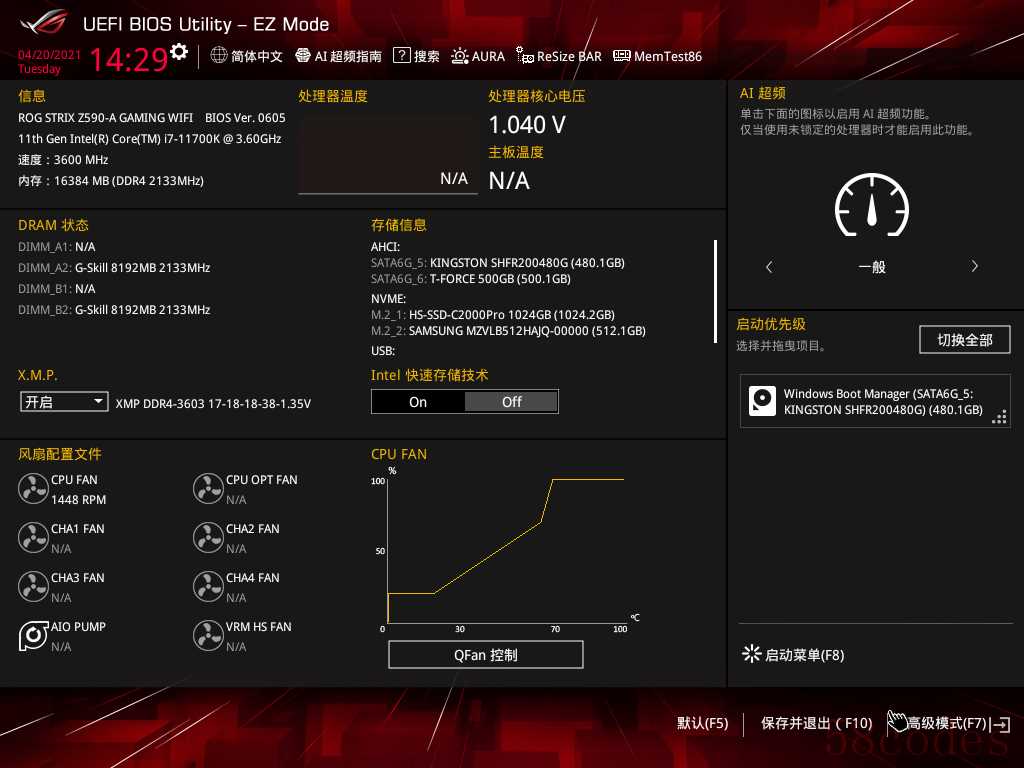The image size is (1024, 768).
Task: Open the 搜索 search function
Action: (417, 56)
